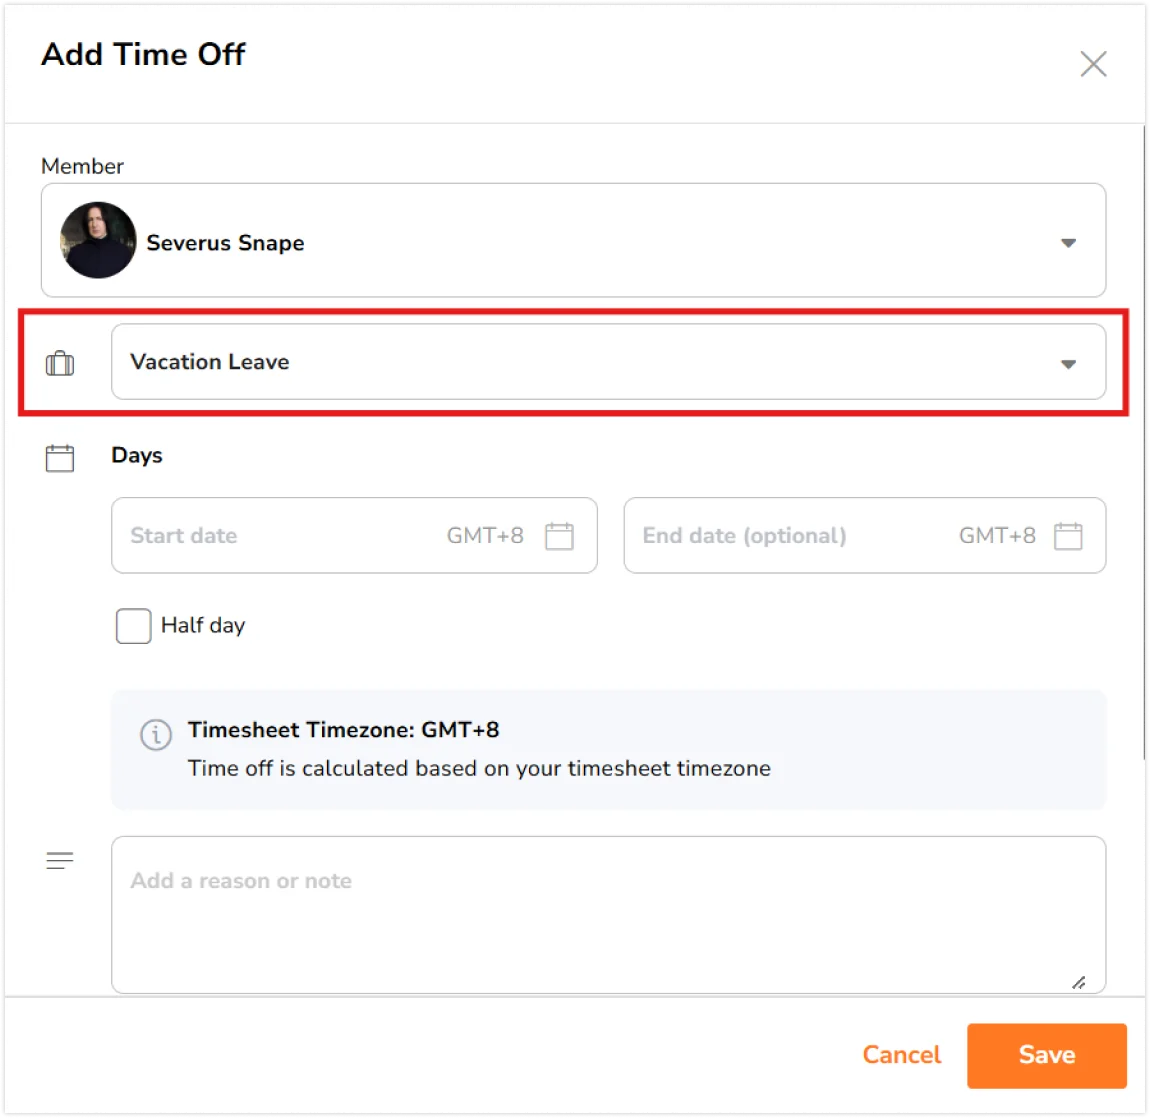Click the info icon near Timesheet Timezone
The image size is (1150, 1118).
155,735
